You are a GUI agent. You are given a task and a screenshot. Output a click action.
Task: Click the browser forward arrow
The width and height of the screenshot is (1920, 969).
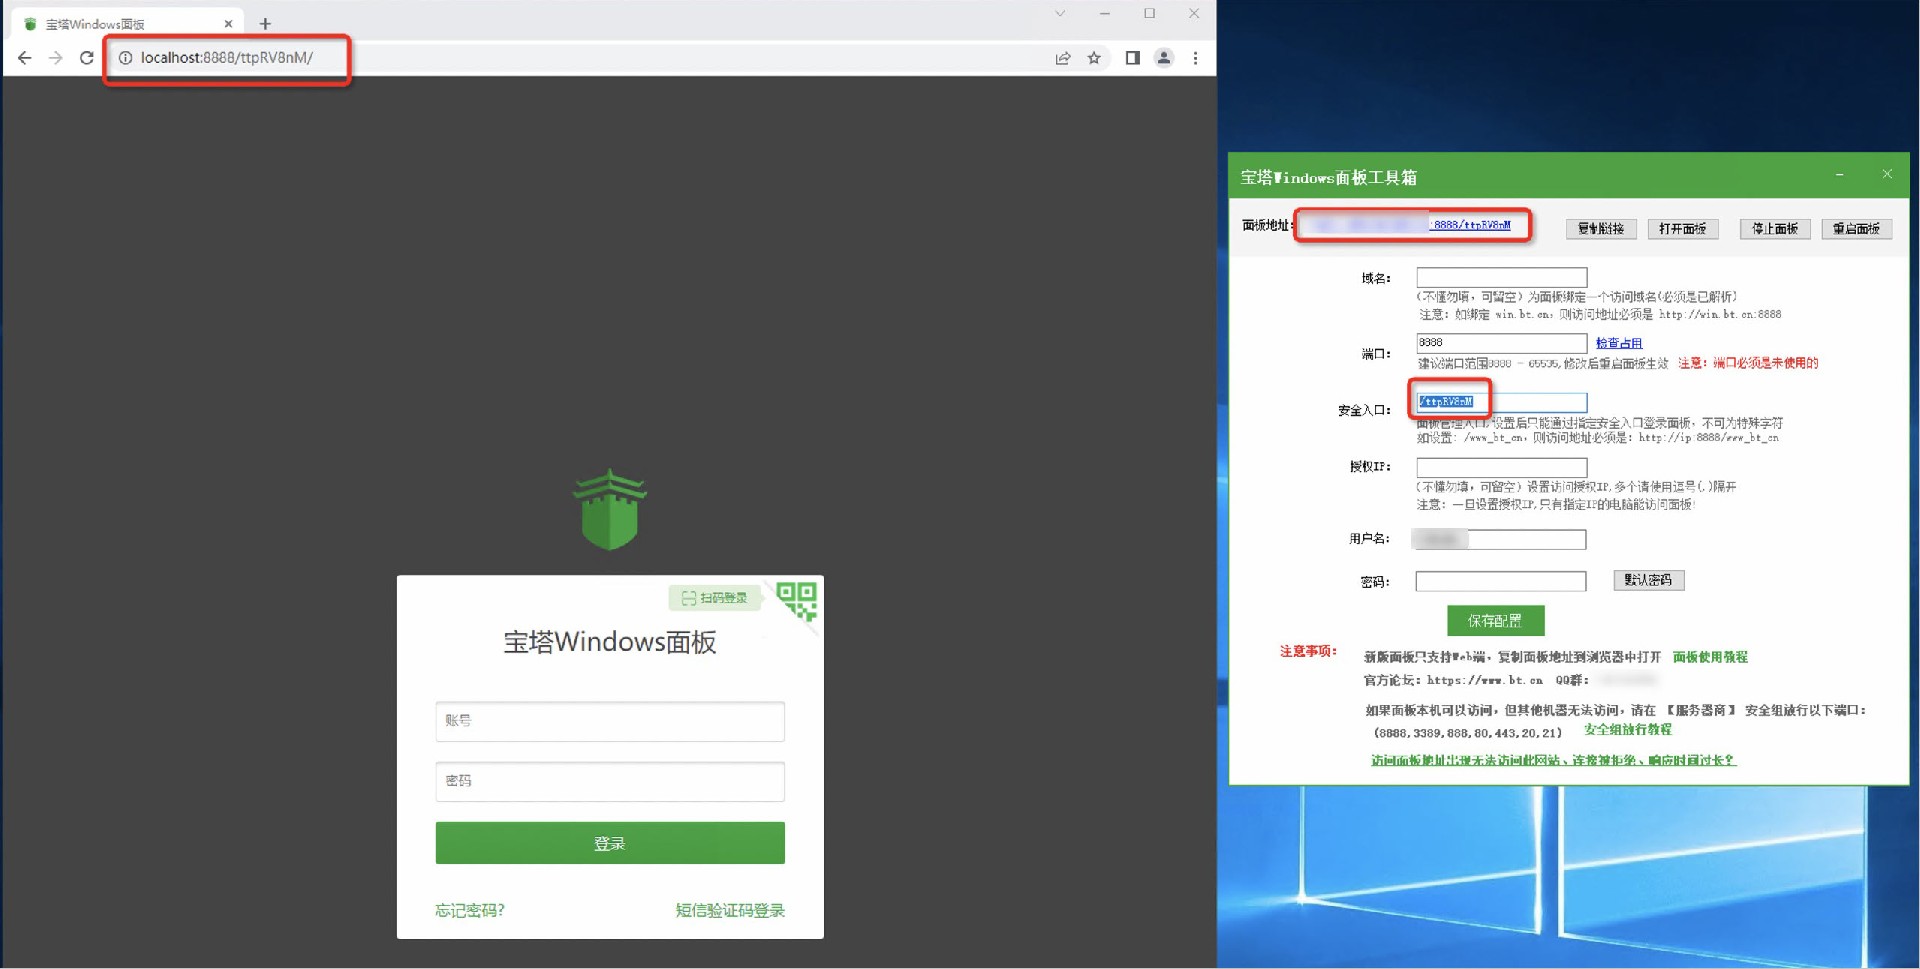[x=56, y=58]
